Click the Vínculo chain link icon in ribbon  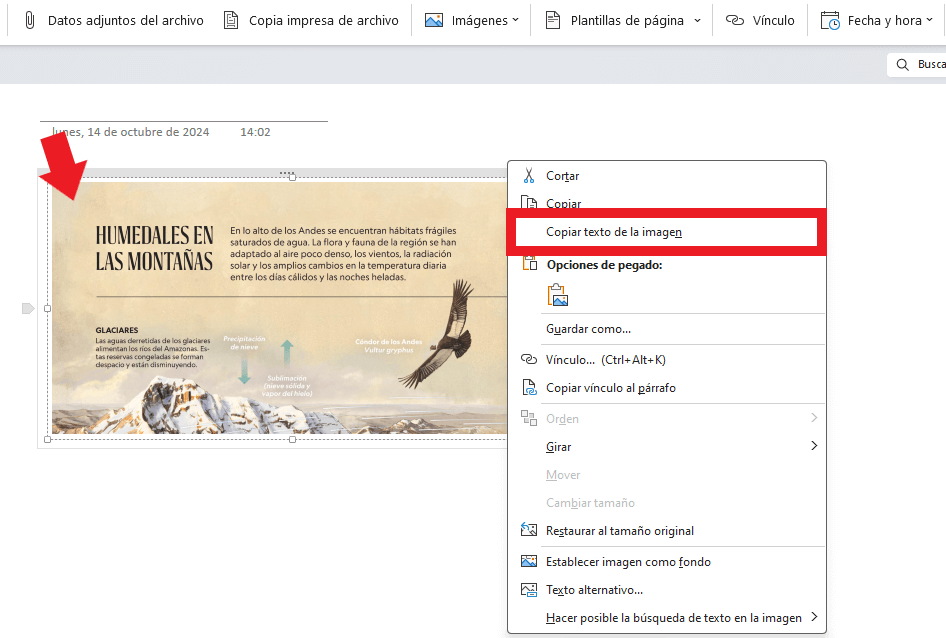734,21
